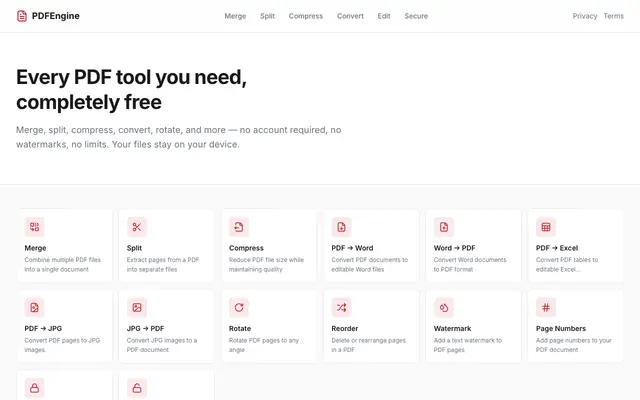This screenshot has height=400, width=640.
Task: Open the Word → PDF card title
Action: tap(454, 248)
